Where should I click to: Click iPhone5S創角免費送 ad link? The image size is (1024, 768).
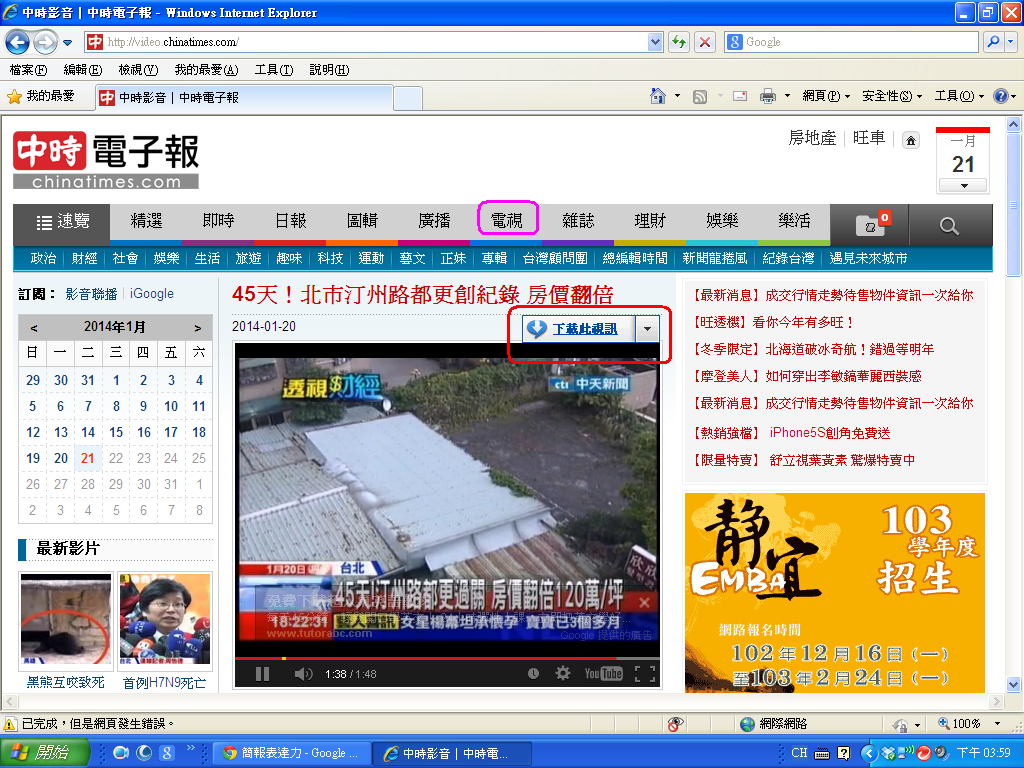click(x=829, y=432)
